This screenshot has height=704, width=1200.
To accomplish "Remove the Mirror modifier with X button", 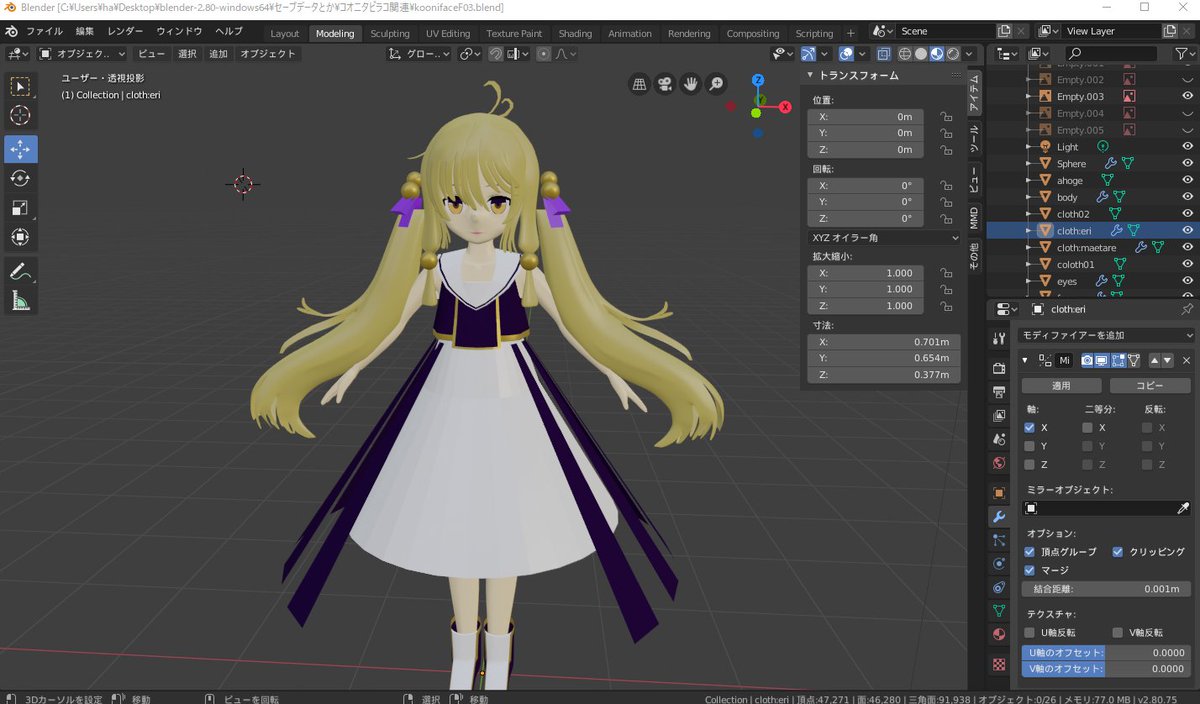I will click(x=1187, y=360).
